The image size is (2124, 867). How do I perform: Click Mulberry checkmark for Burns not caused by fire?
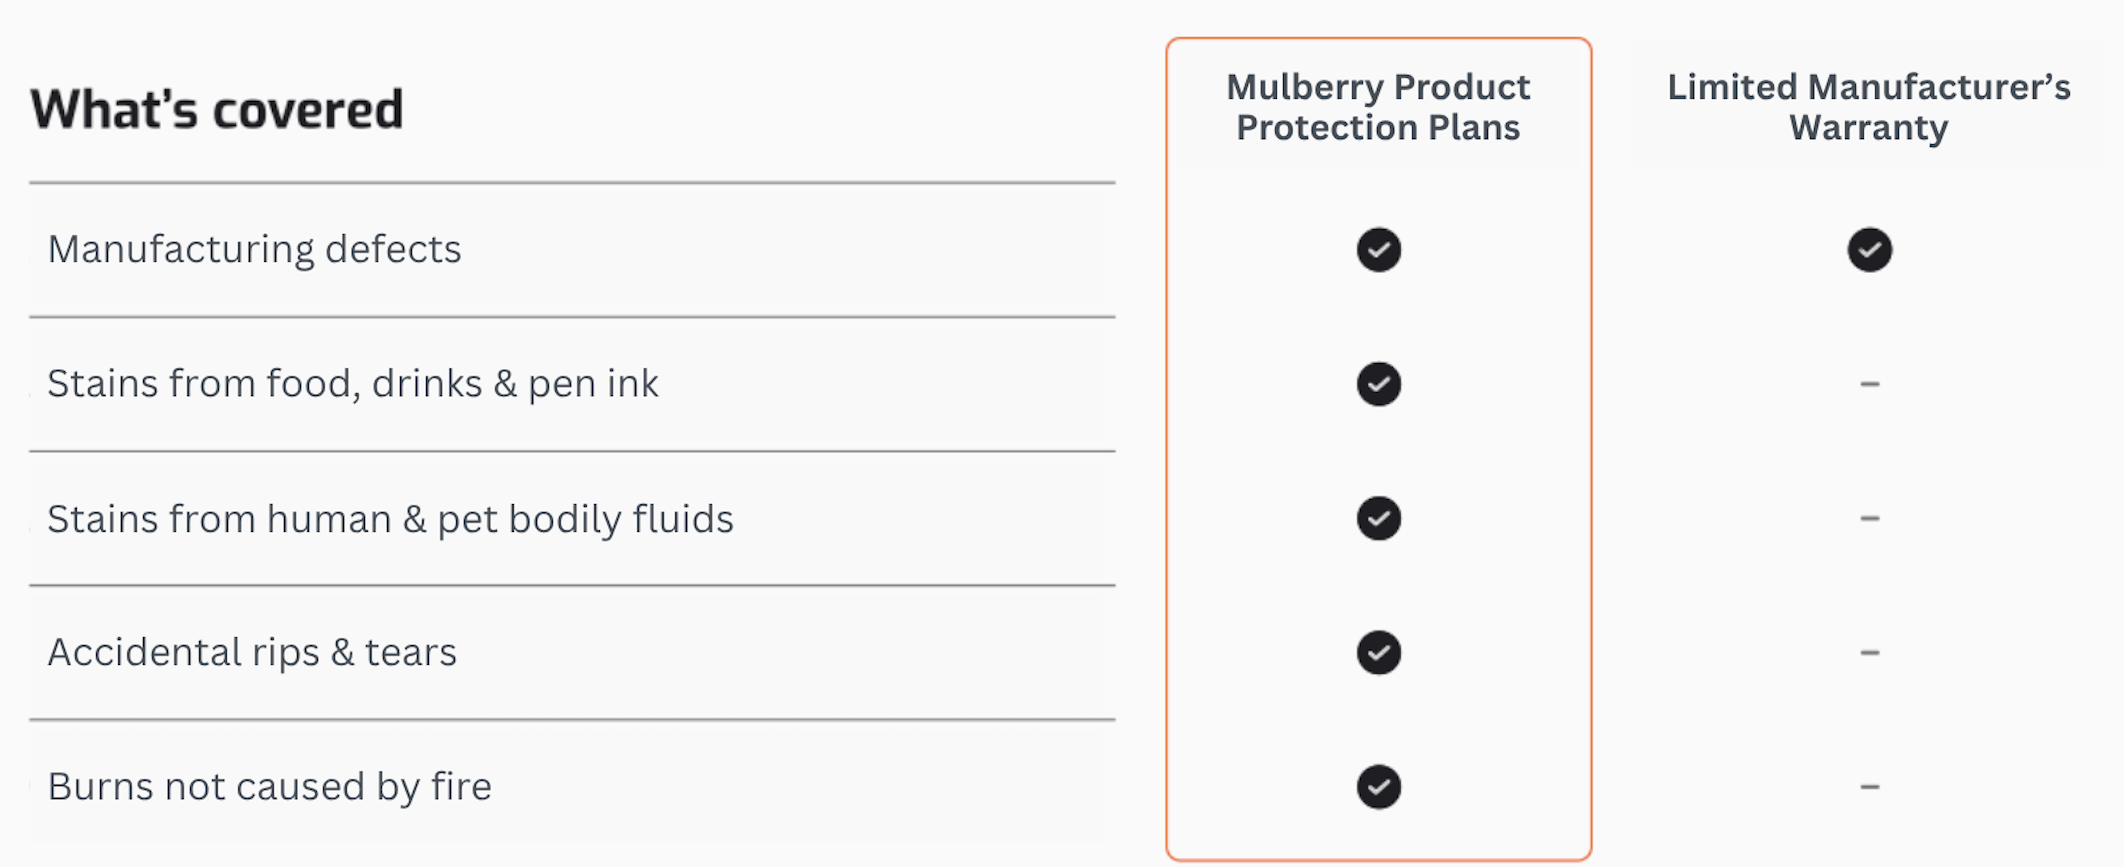pos(1378,786)
